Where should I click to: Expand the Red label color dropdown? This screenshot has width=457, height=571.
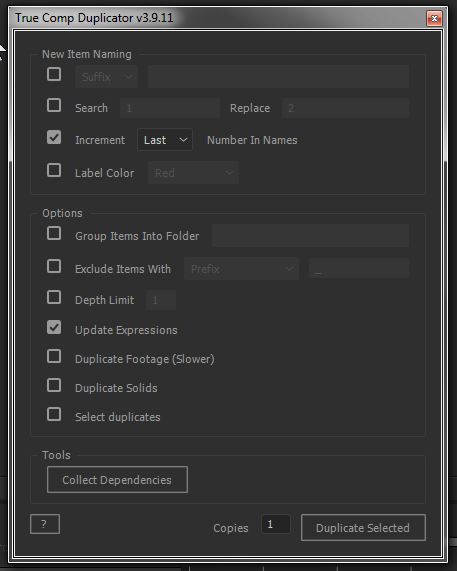[x=193, y=173]
